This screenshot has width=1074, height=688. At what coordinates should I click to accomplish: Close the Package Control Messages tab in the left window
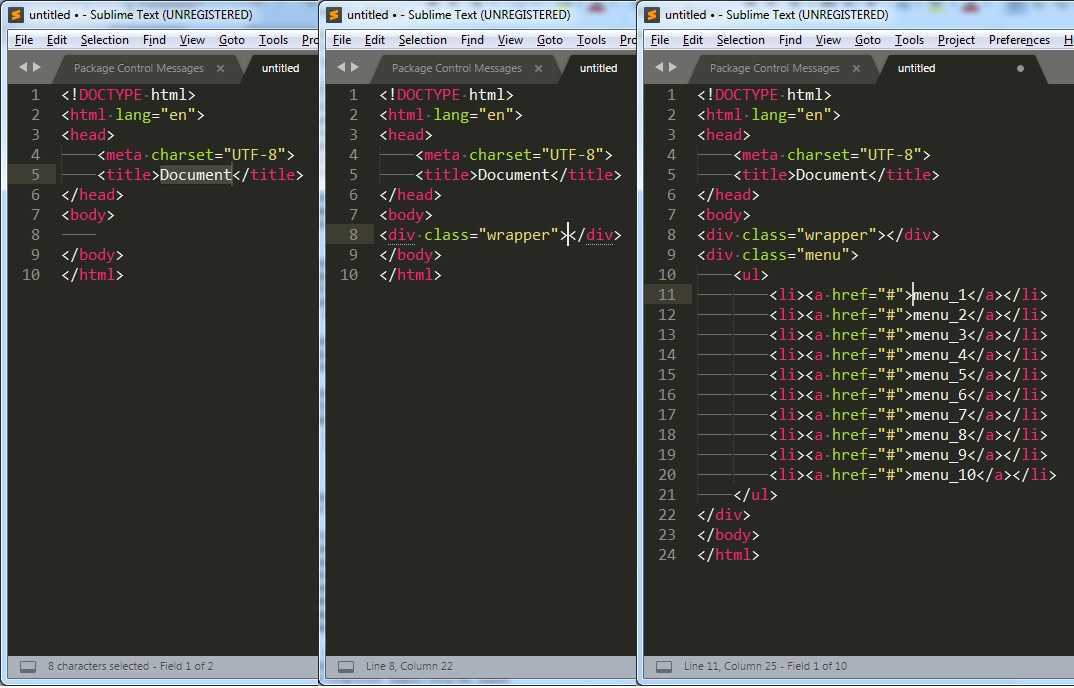220,69
